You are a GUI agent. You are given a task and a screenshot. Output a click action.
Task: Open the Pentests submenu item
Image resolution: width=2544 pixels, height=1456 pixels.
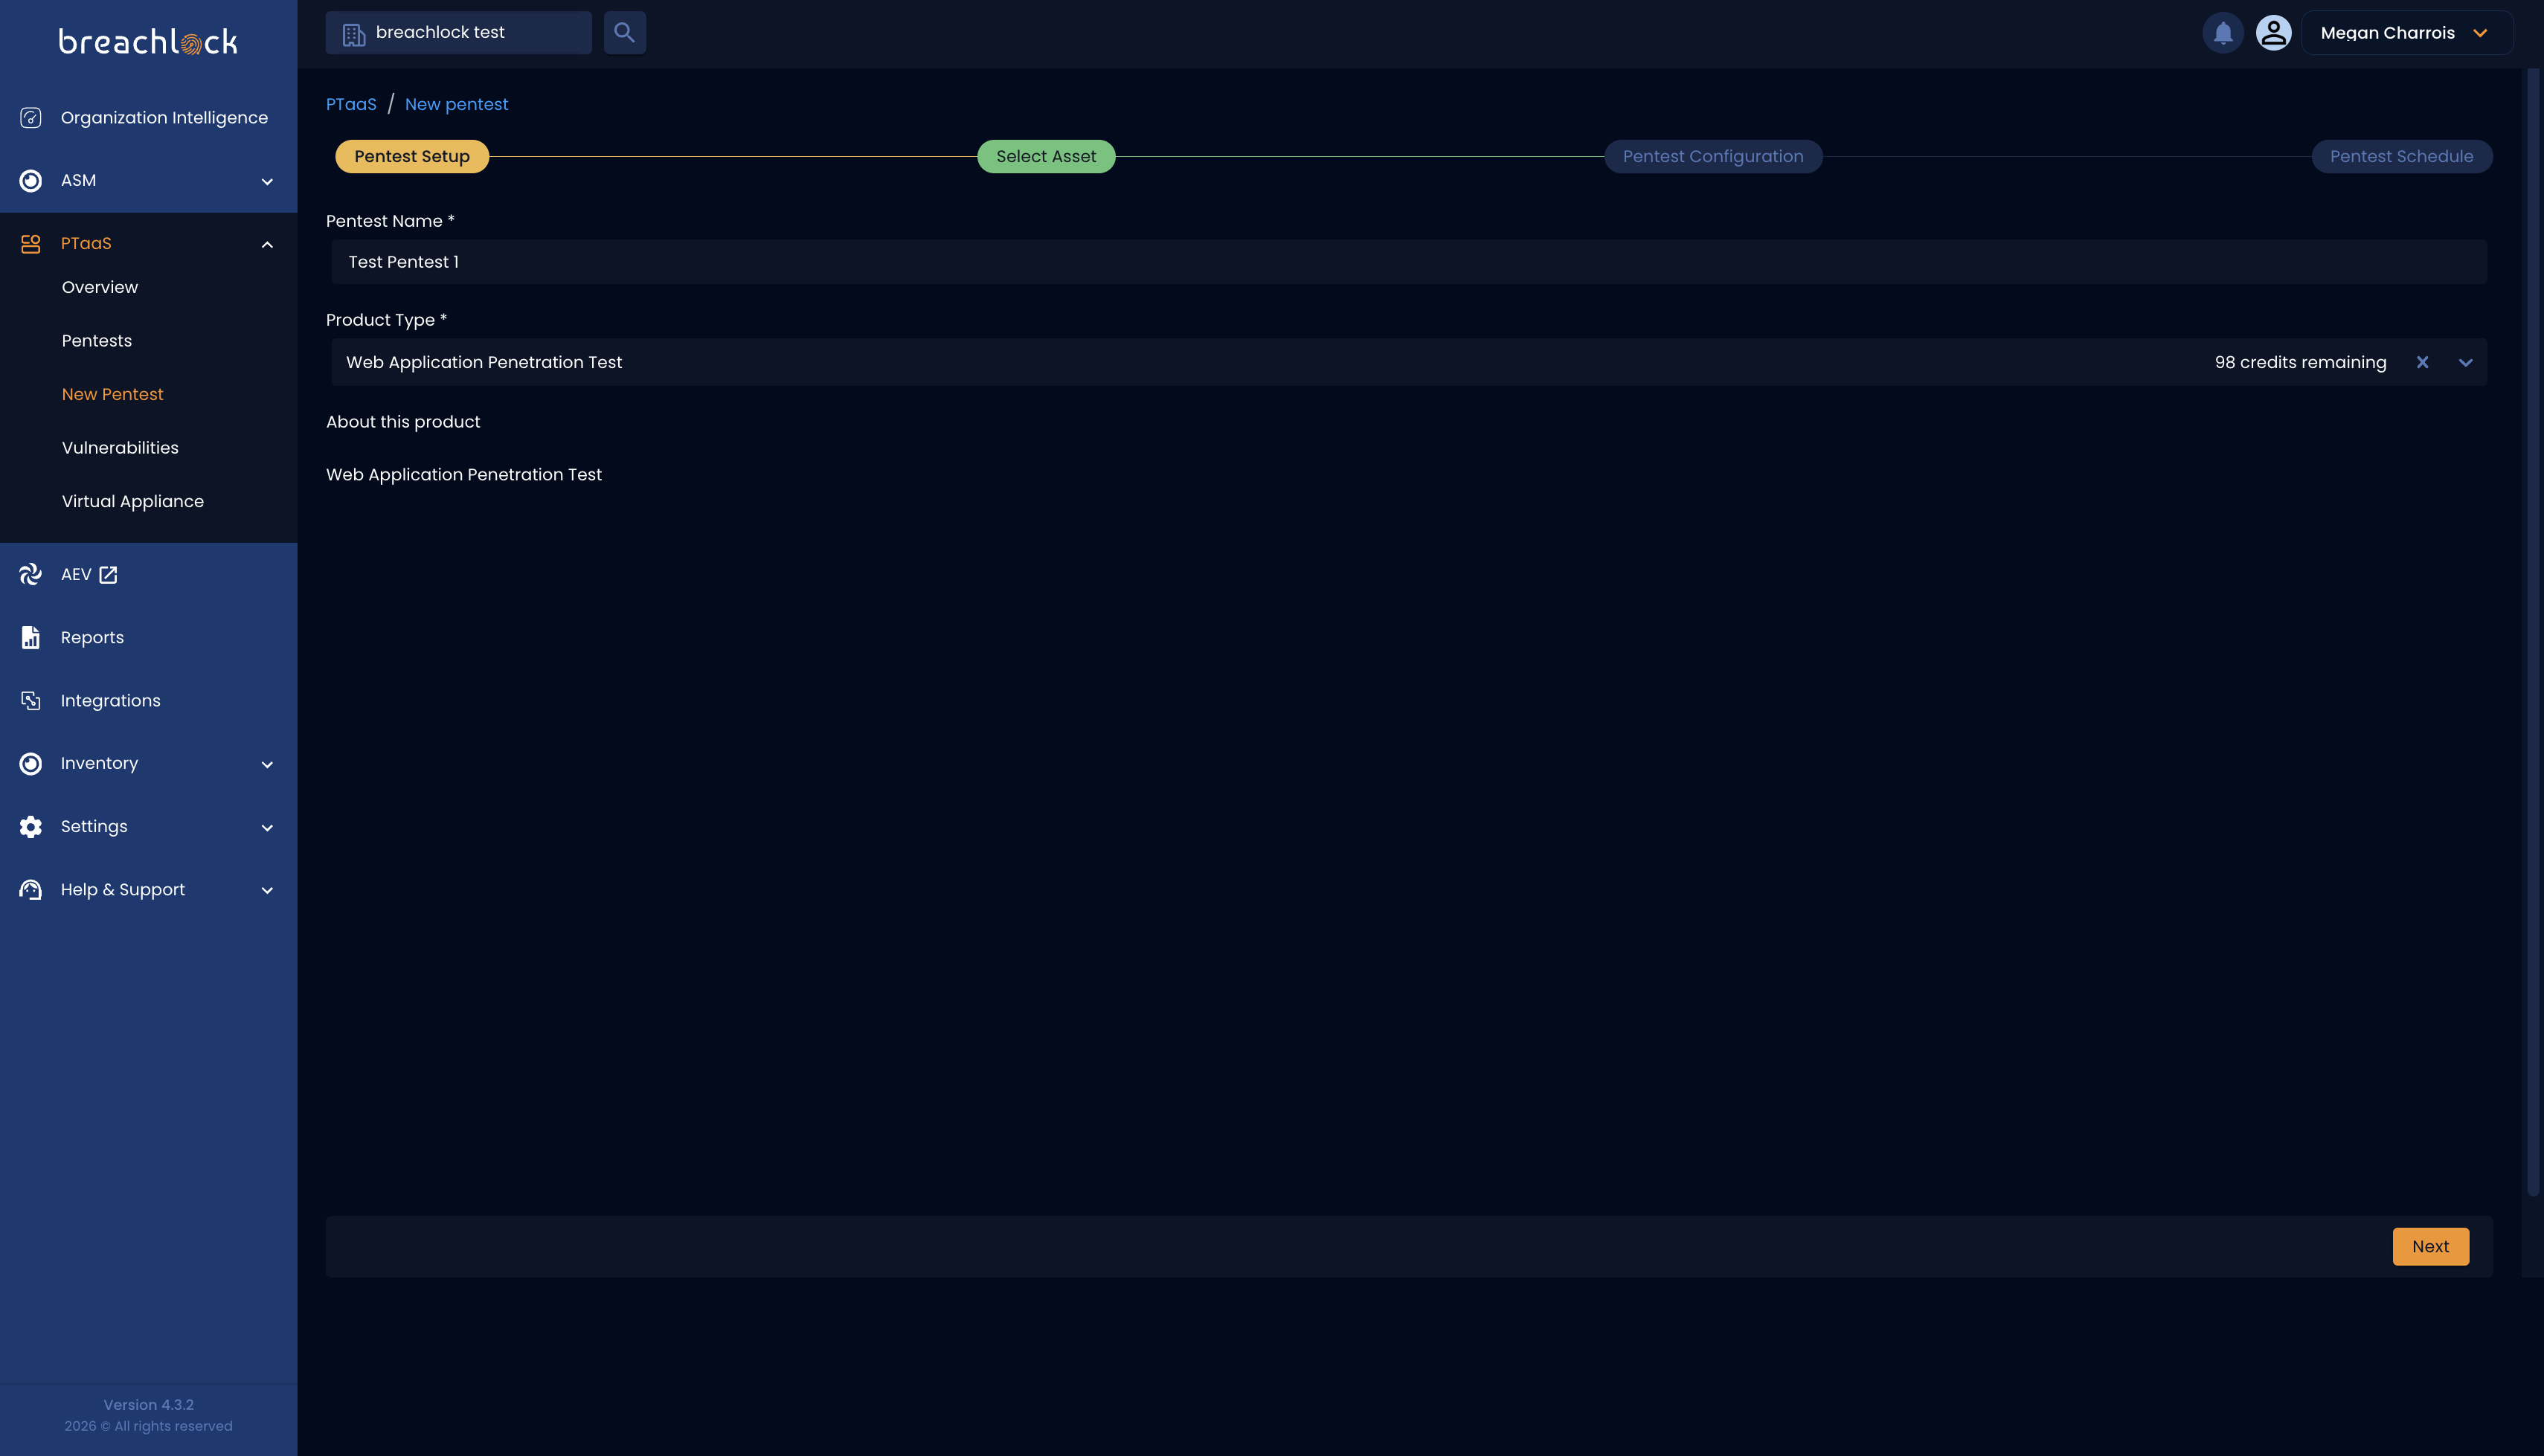coord(97,341)
